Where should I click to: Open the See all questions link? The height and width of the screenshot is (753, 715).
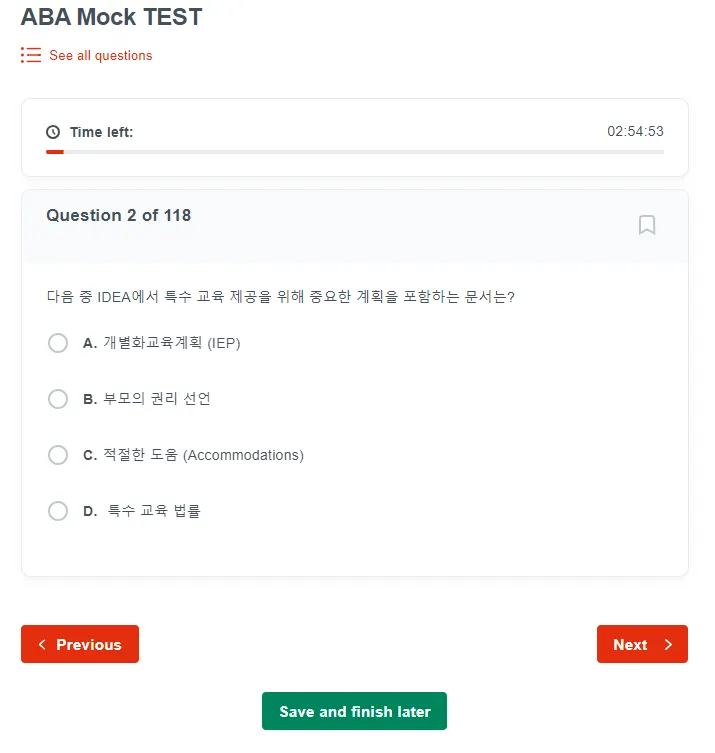100,56
